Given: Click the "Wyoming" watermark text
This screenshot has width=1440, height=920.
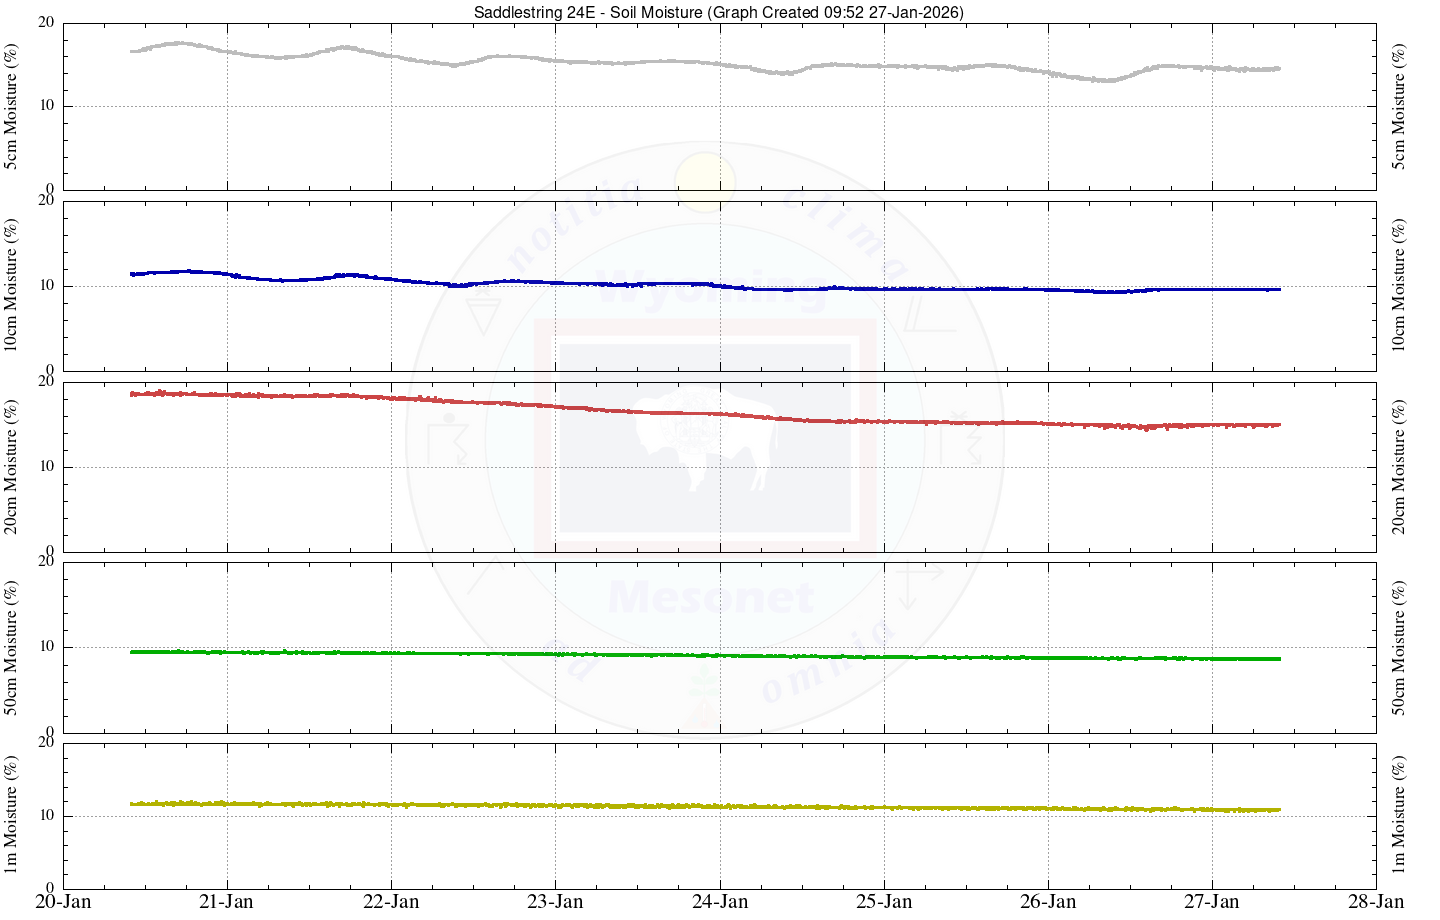Looking at the screenshot, I should (710, 290).
